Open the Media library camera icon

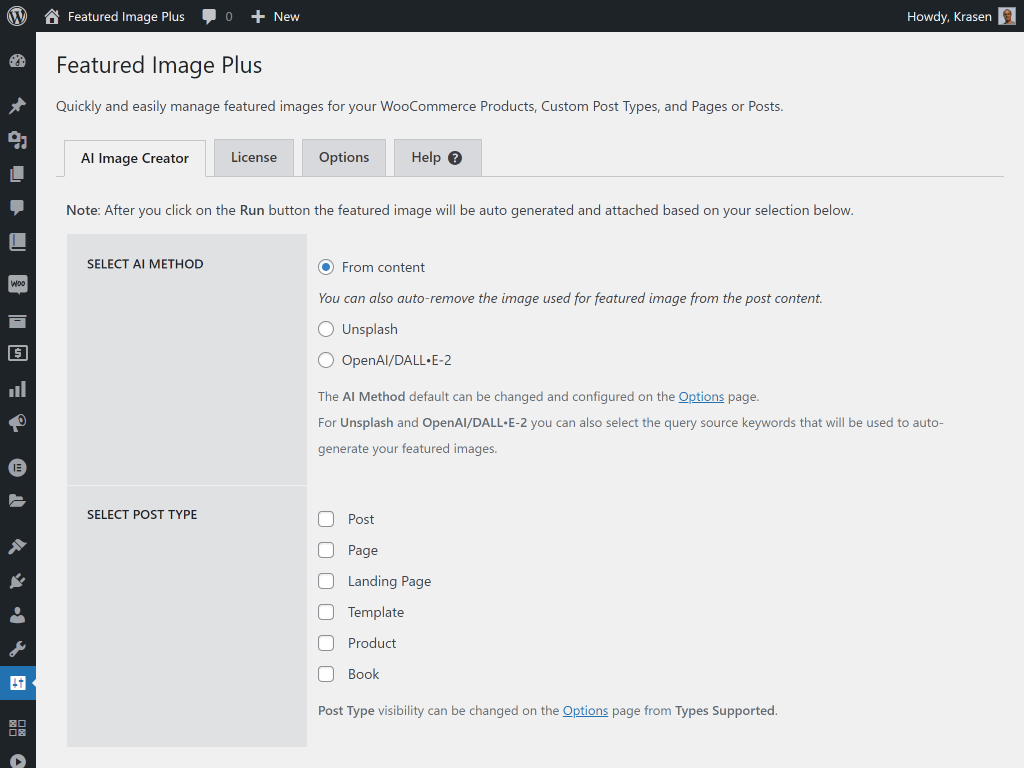click(x=18, y=140)
